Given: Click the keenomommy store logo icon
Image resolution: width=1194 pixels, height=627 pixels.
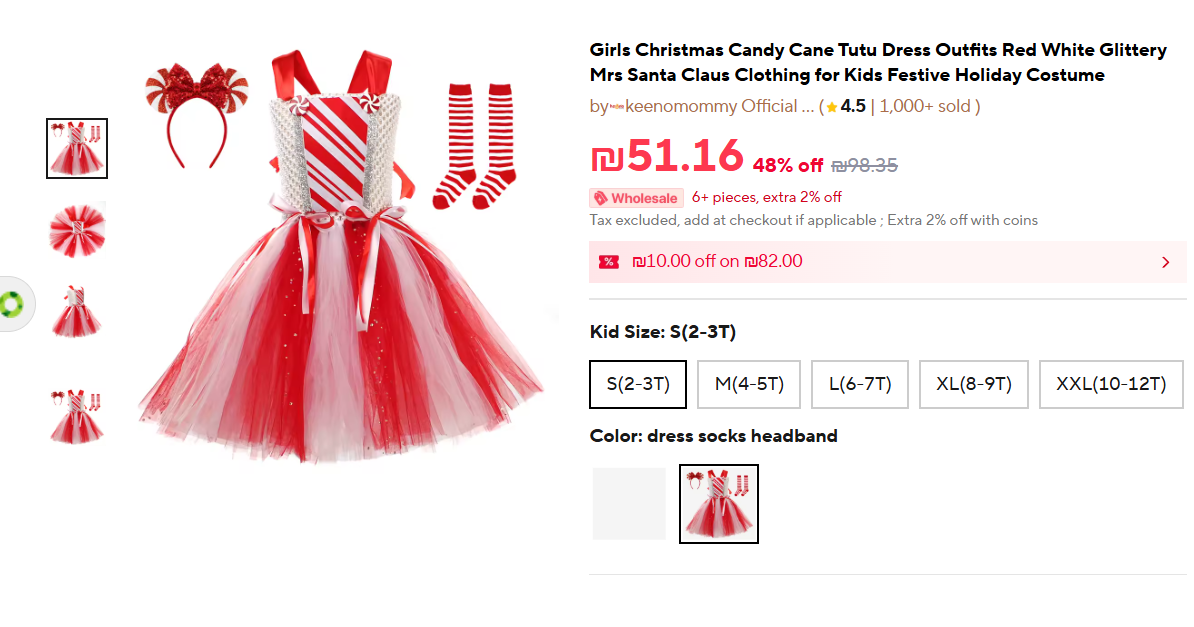Looking at the screenshot, I should [616, 107].
